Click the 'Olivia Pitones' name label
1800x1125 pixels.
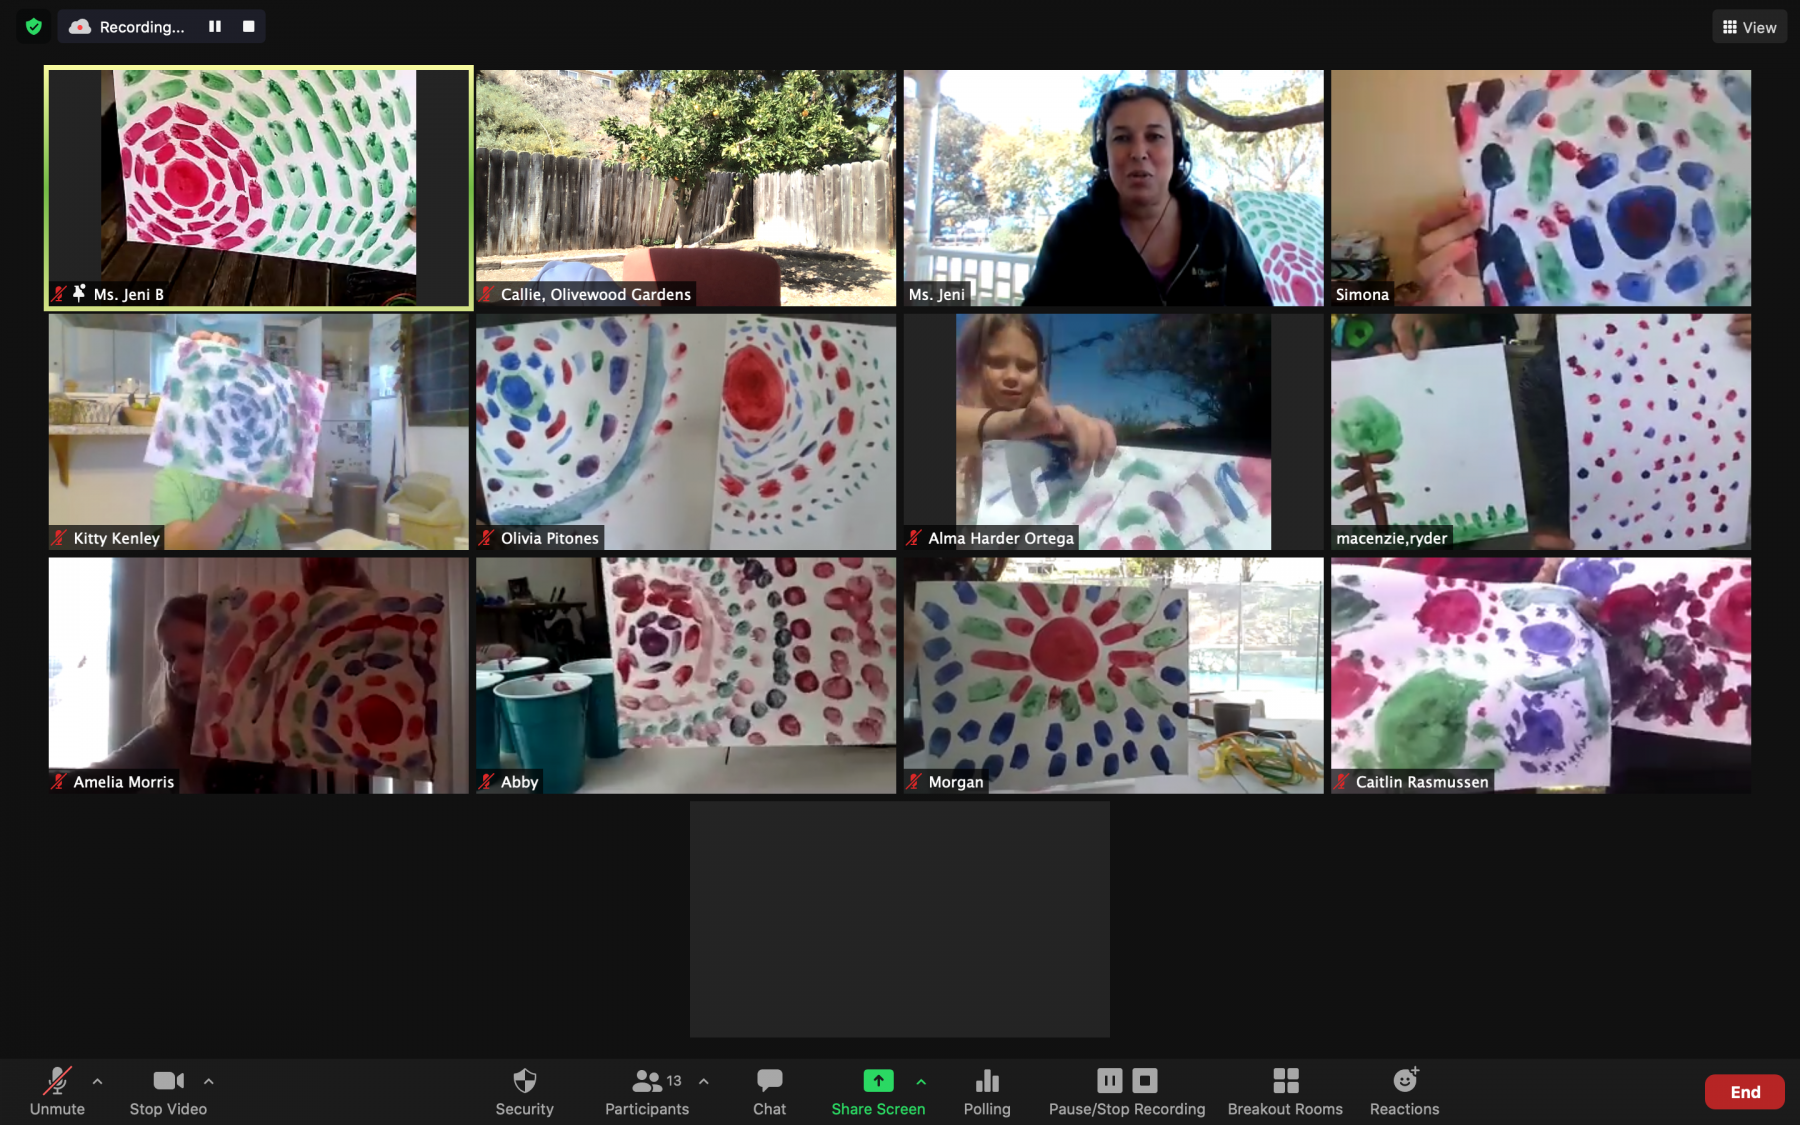549,538
